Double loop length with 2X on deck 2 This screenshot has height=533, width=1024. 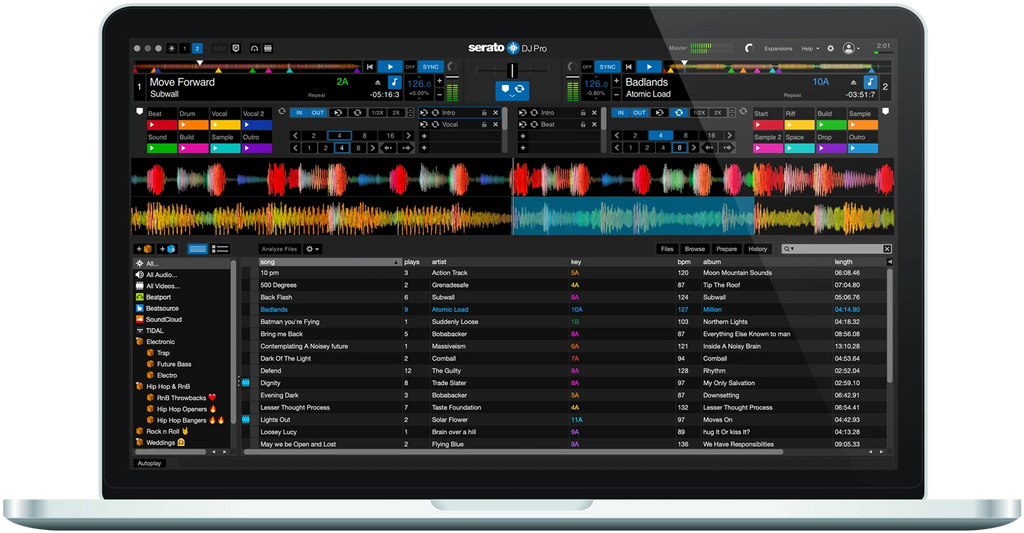[x=717, y=112]
